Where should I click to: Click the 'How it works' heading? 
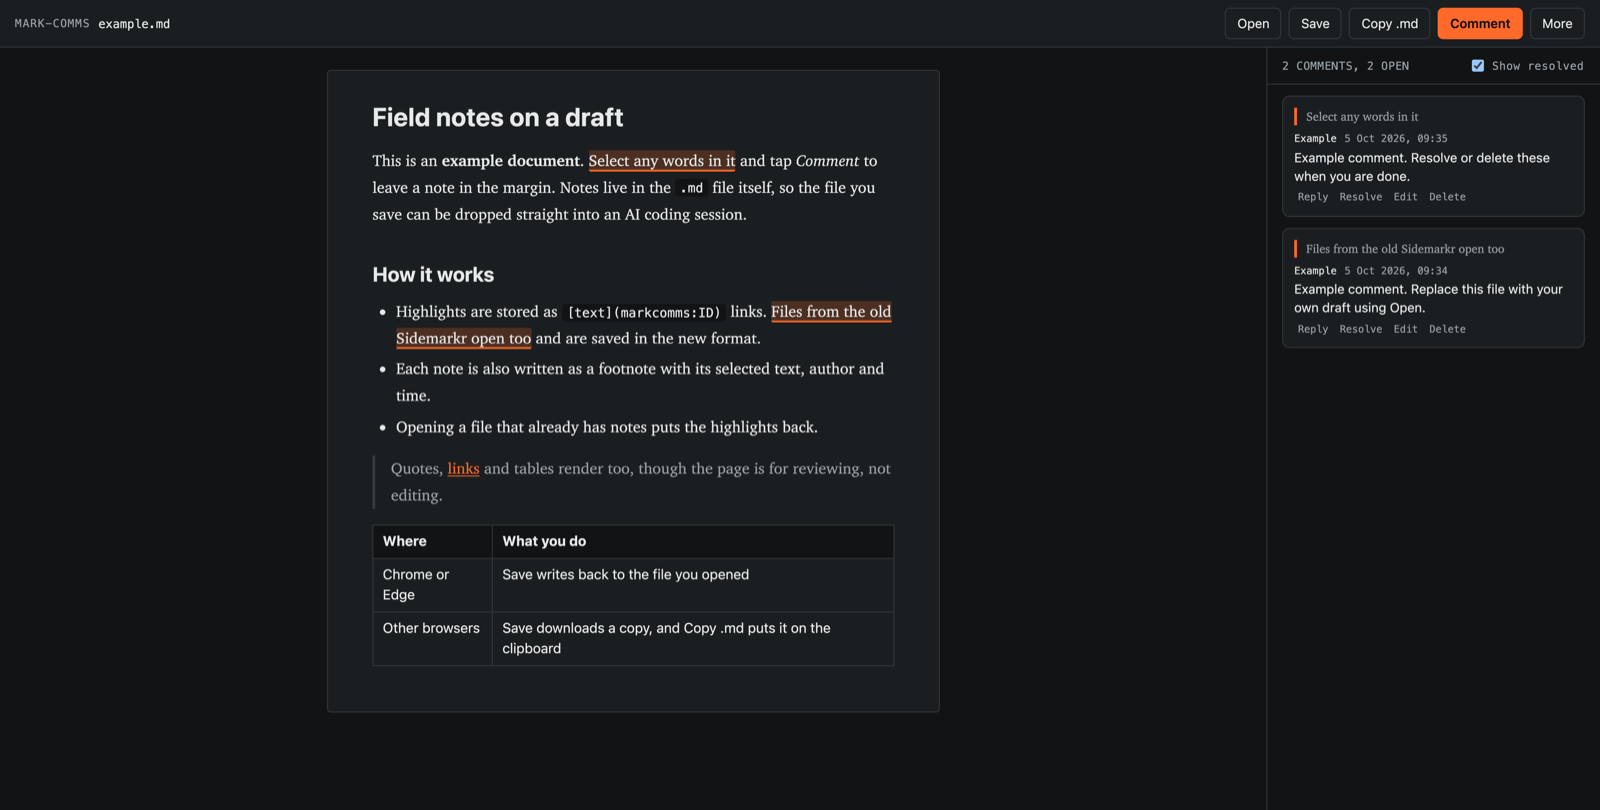tap(433, 275)
